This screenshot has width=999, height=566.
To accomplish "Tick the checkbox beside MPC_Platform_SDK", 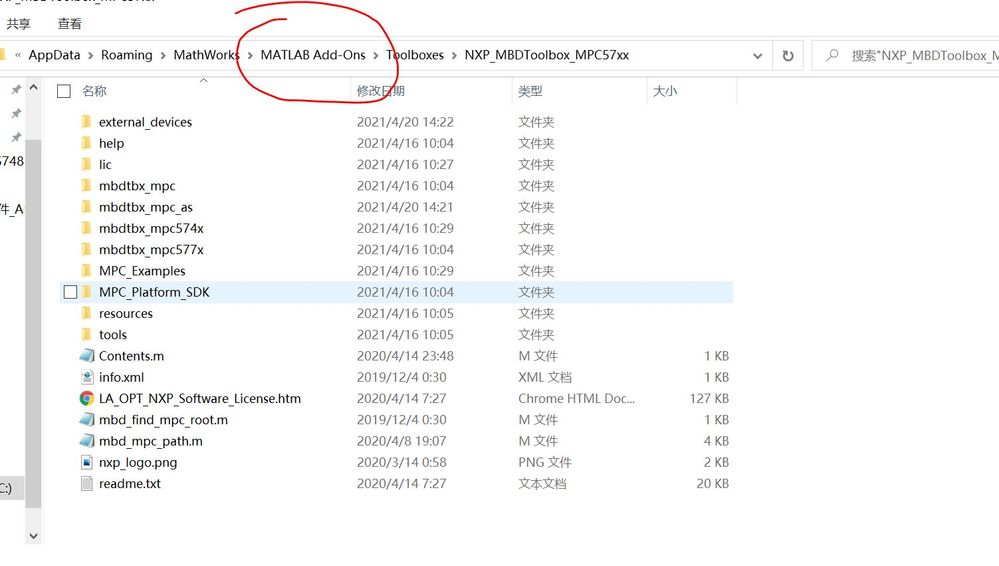I will [x=70, y=292].
